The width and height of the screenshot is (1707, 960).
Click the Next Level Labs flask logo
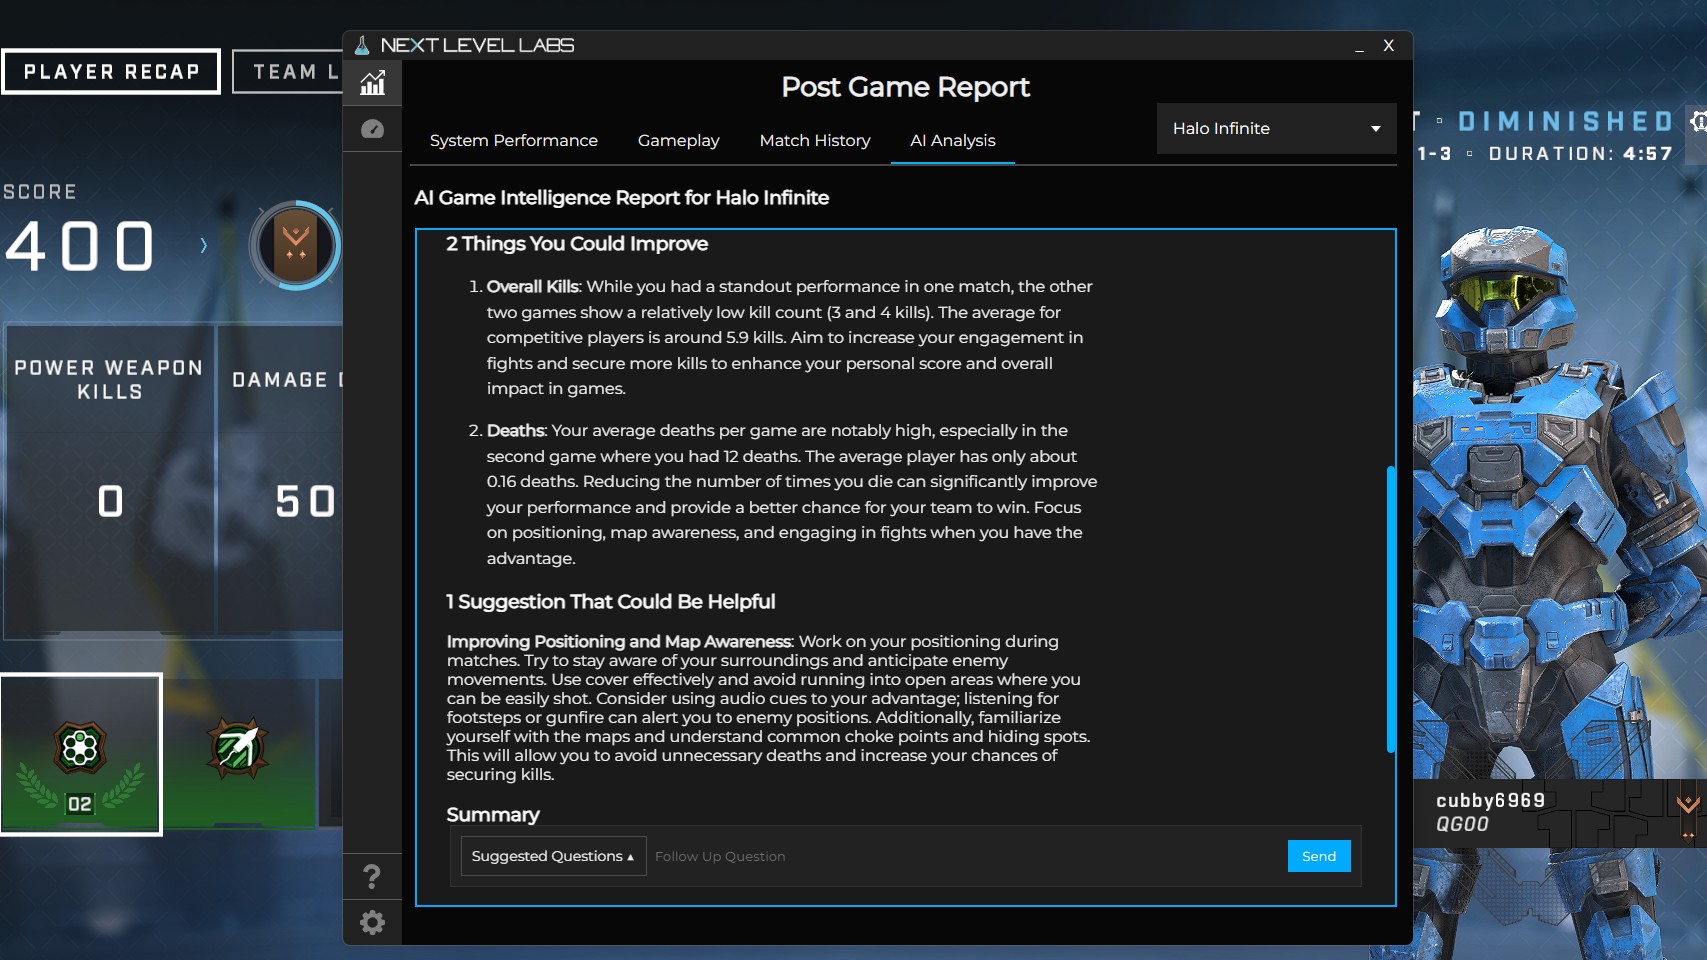[x=362, y=45]
